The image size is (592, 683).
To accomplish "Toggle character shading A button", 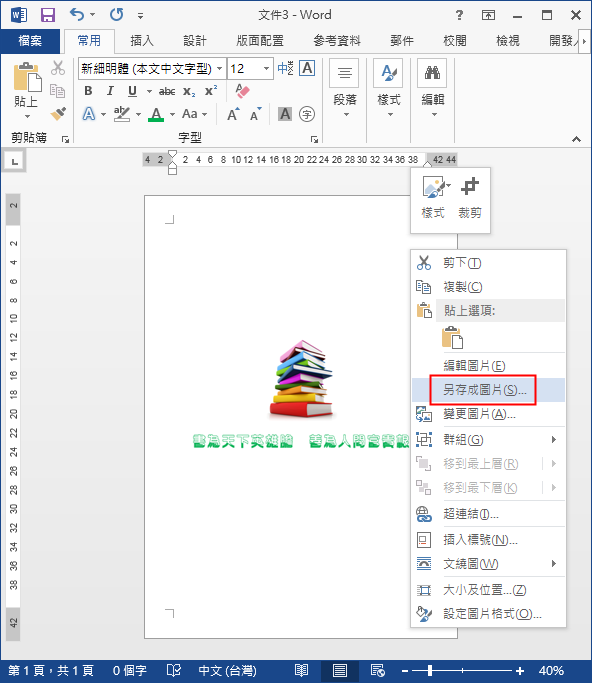I will click(x=285, y=114).
